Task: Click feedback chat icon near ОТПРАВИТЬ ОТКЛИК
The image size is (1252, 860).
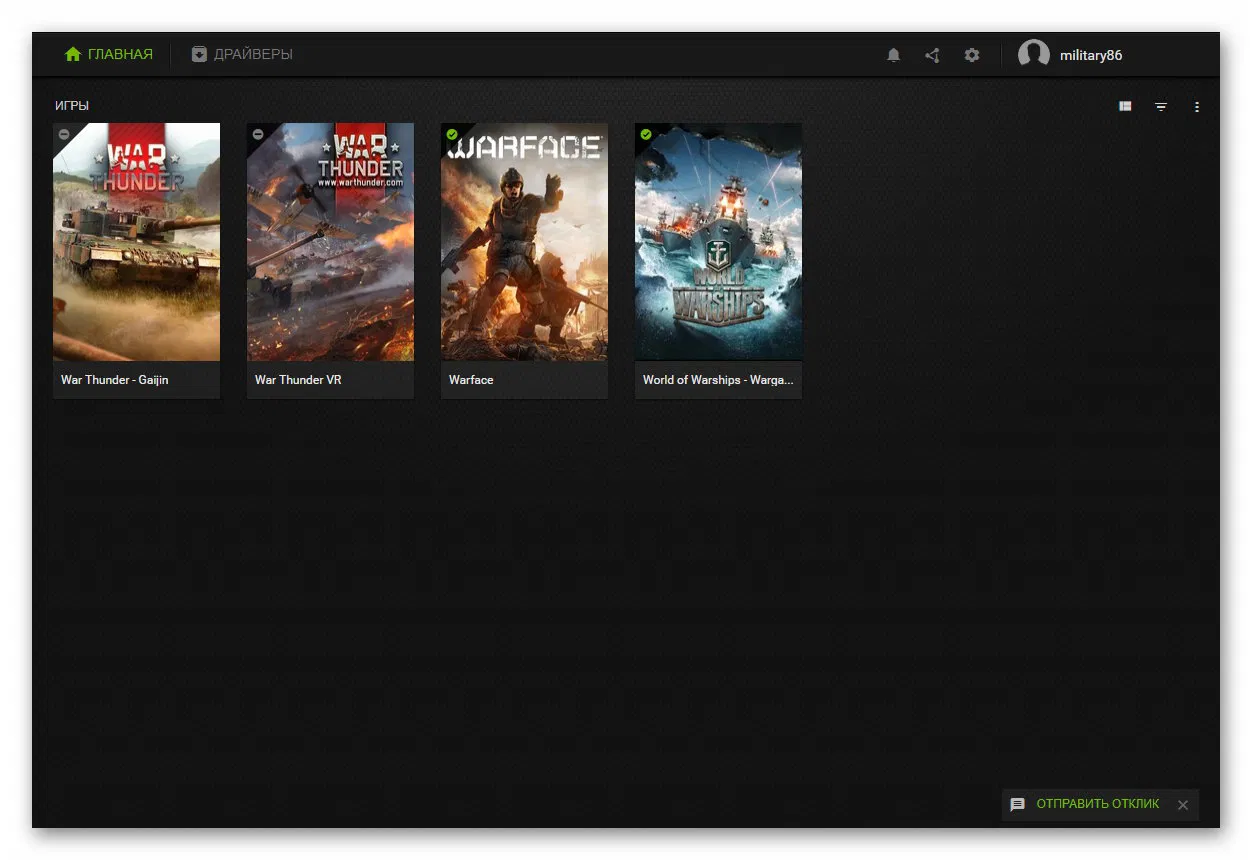Action: click(x=1018, y=804)
